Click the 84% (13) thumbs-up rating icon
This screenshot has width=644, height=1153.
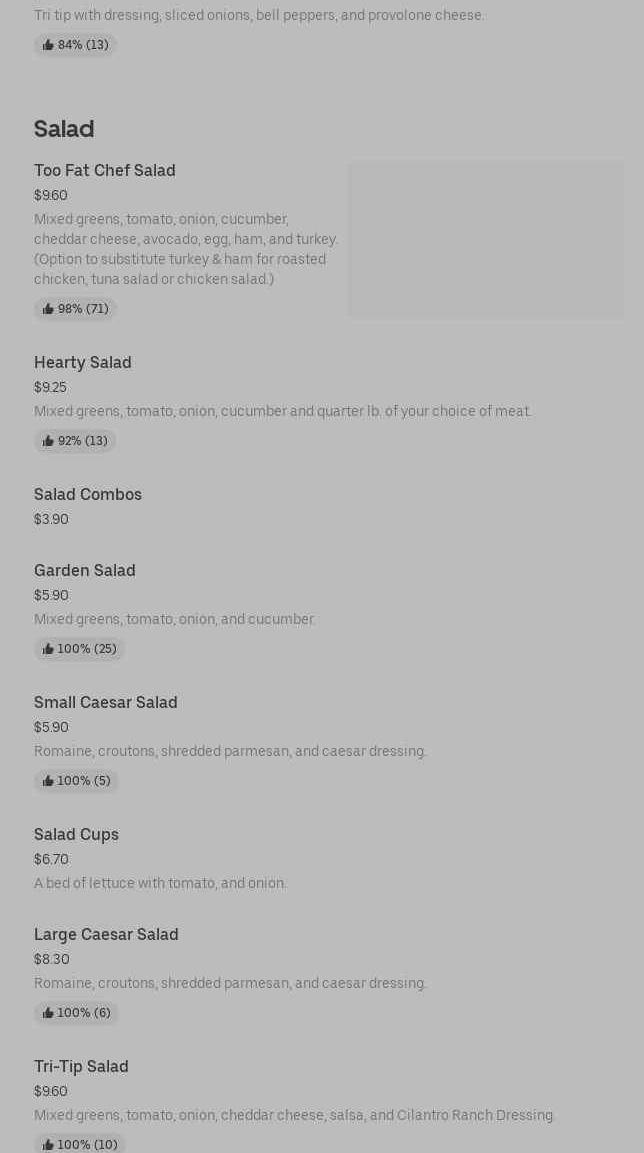click(x=48, y=45)
